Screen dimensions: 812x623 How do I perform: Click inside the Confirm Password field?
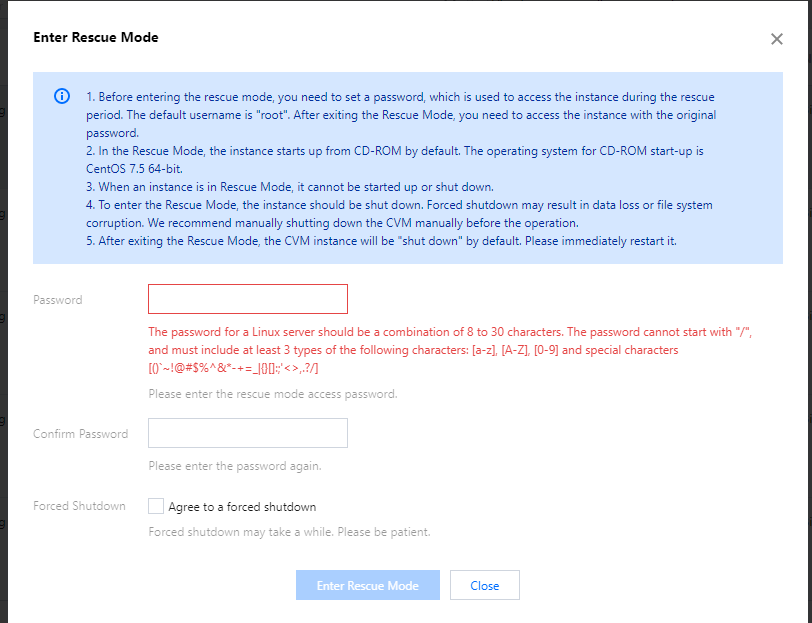tap(247, 432)
